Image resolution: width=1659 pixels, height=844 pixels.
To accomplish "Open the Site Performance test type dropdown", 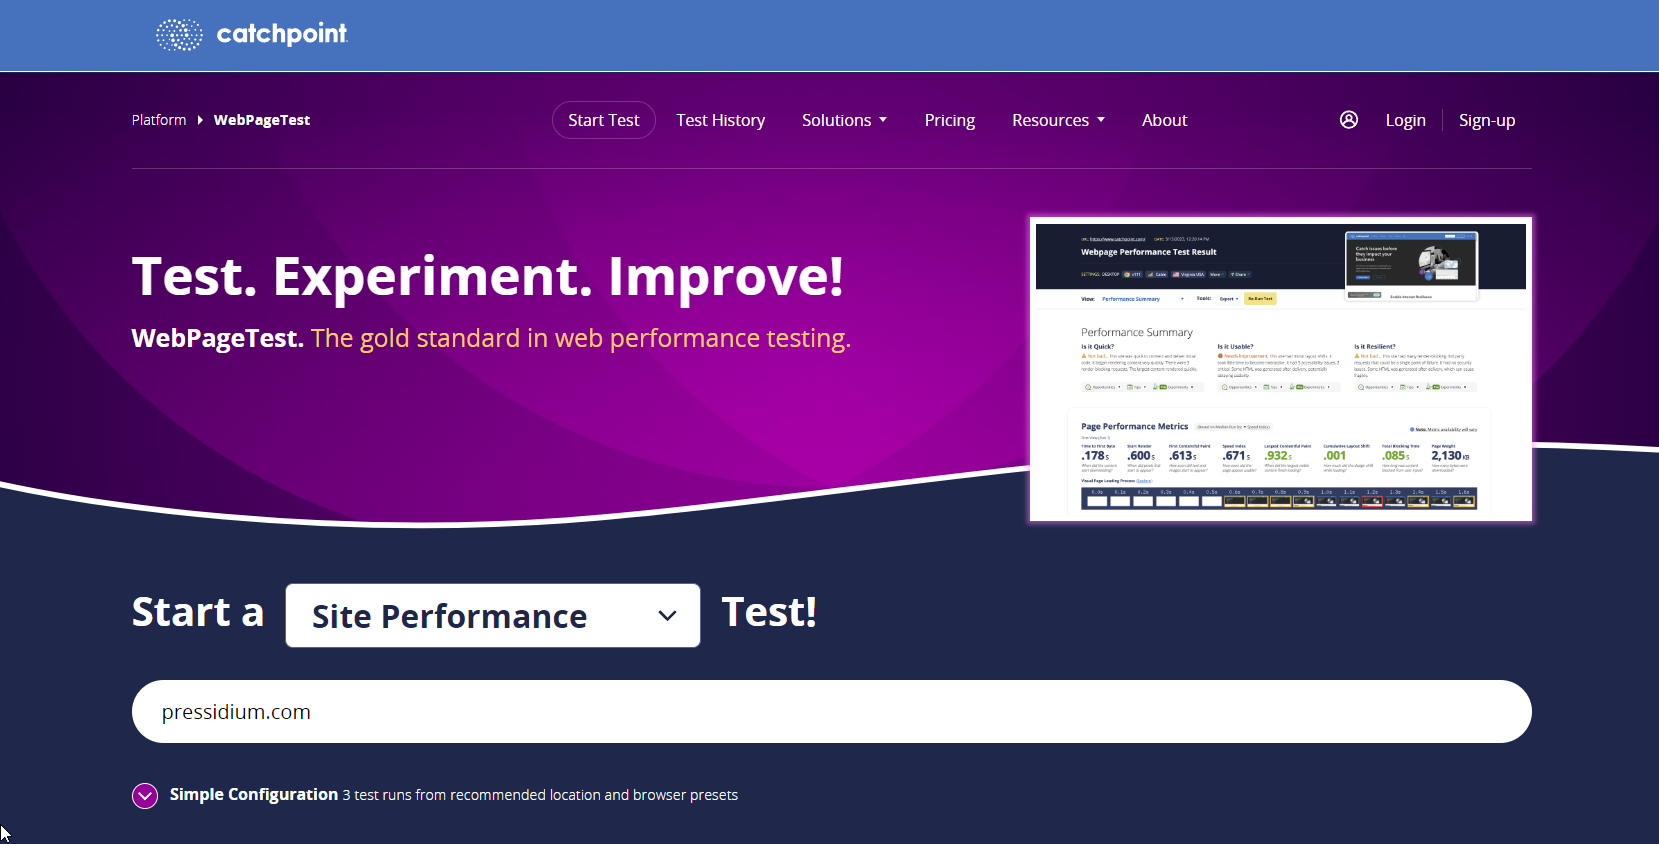I will click(493, 616).
